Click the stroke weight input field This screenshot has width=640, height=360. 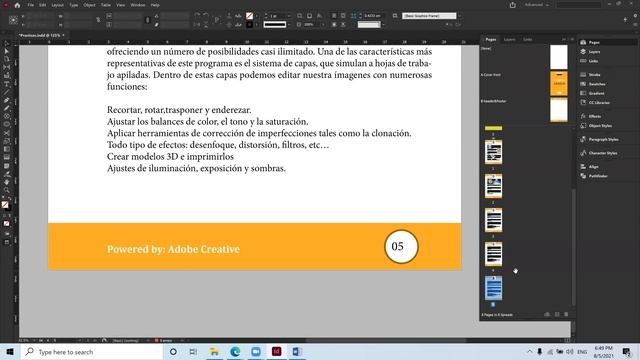pos(277,16)
